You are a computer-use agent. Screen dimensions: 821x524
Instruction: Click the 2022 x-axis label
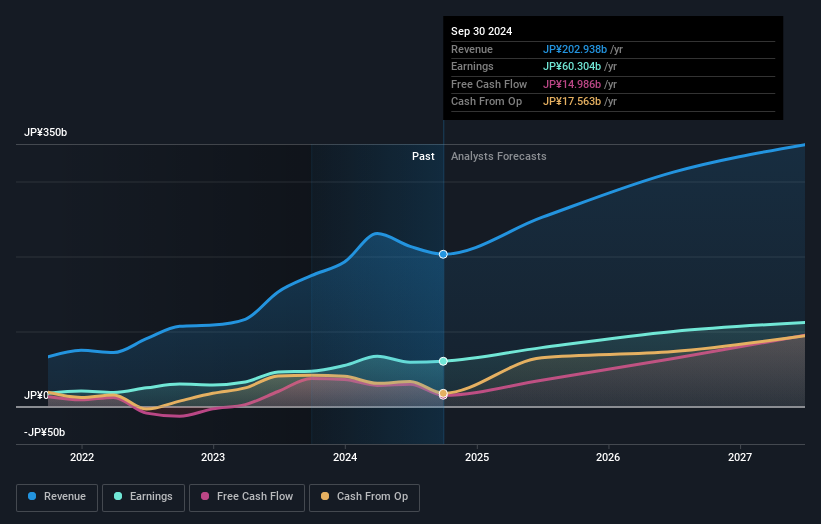pos(82,458)
